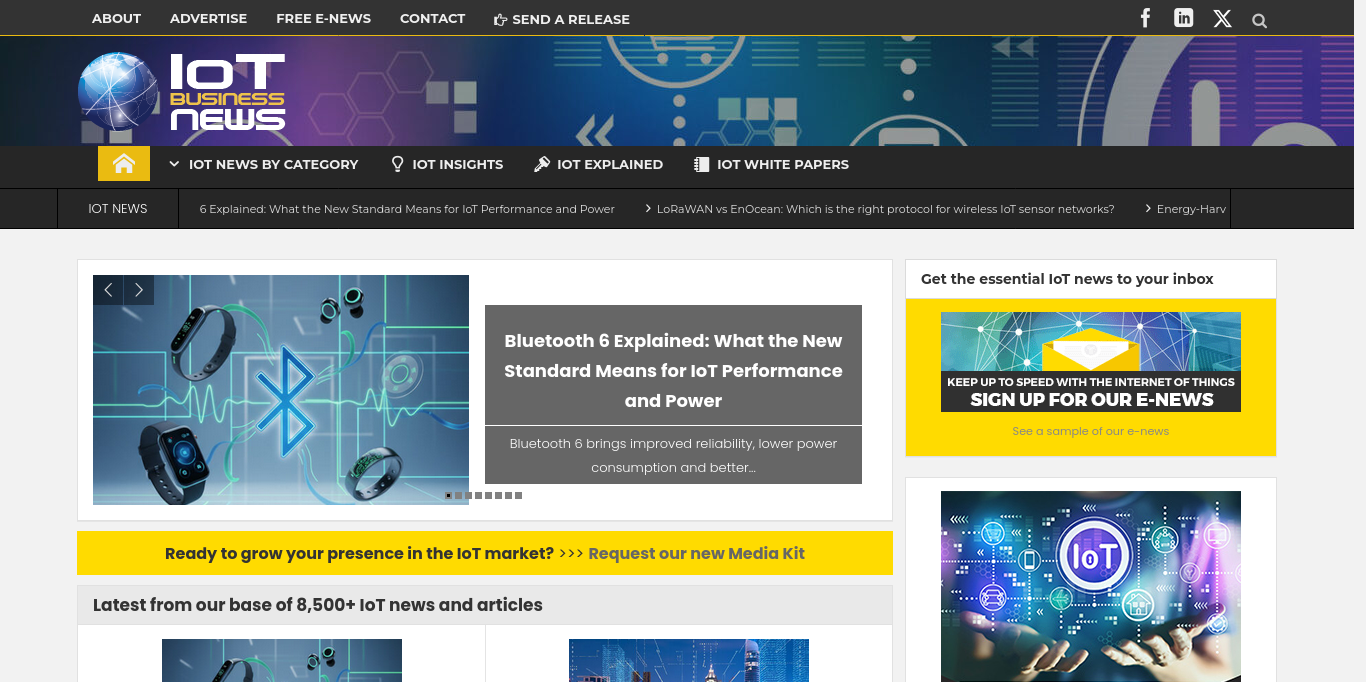Open the IoT Explained menu

pyautogui.click(x=598, y=164)
